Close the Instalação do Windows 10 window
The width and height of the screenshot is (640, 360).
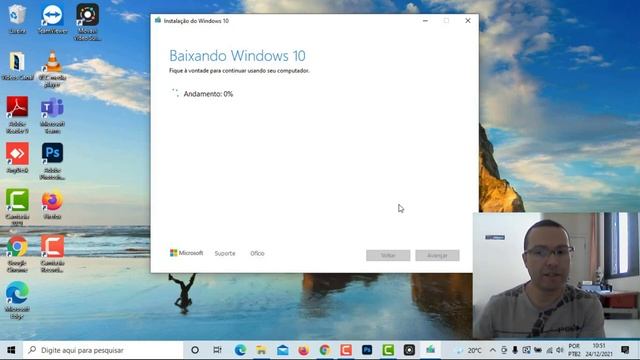pyautogui.click(x=468, y=20)
